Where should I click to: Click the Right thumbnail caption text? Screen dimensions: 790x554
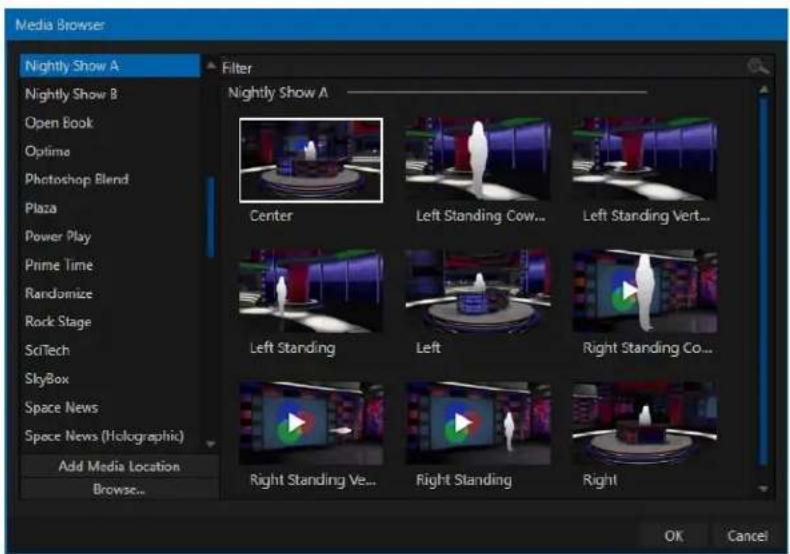(600, 480)
